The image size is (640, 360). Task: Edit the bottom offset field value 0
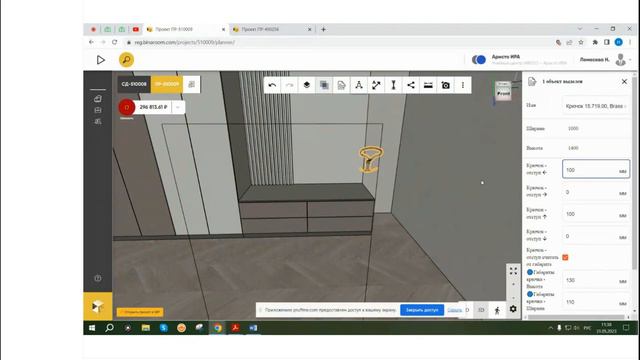click(596, 236)
